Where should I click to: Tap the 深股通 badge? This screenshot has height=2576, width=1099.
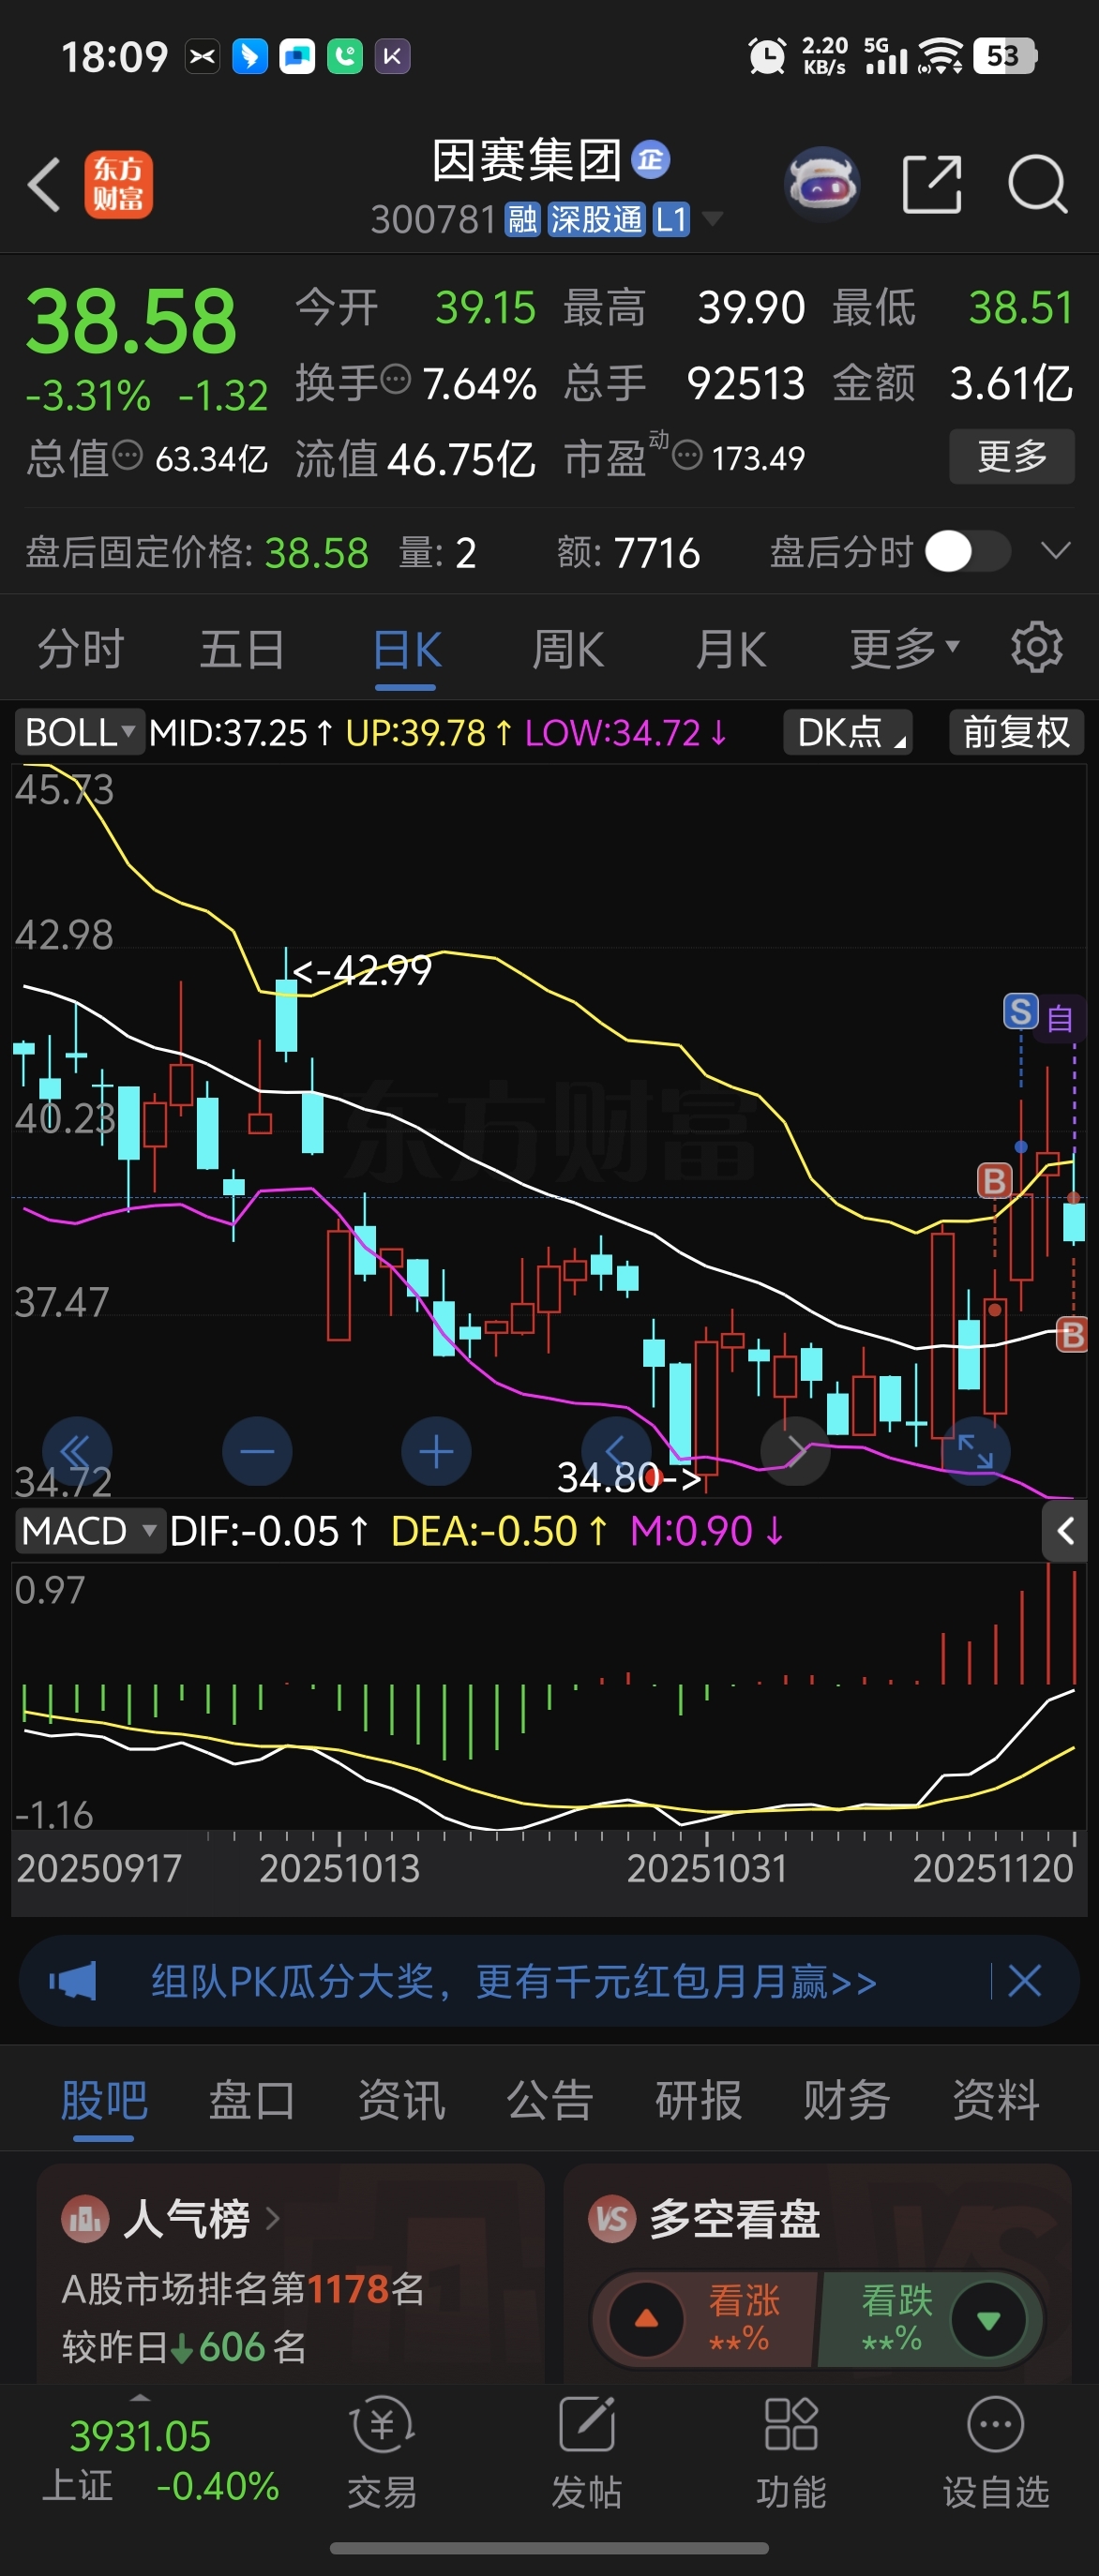pos(596,219)
